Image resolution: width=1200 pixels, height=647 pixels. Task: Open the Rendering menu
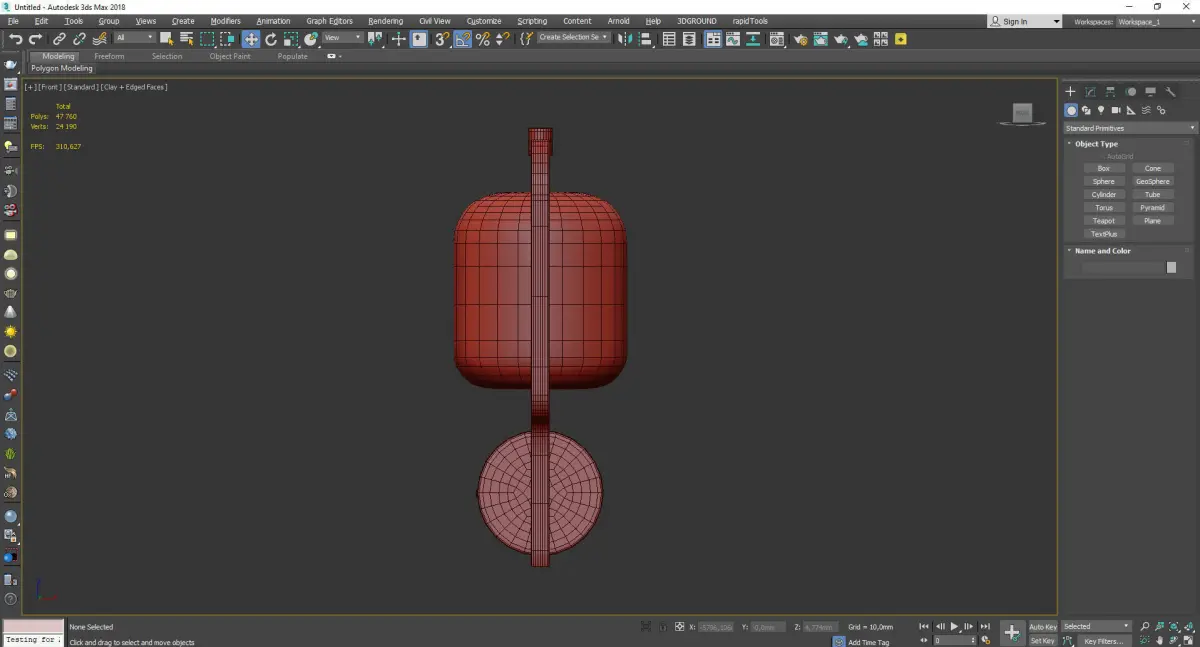385,21
